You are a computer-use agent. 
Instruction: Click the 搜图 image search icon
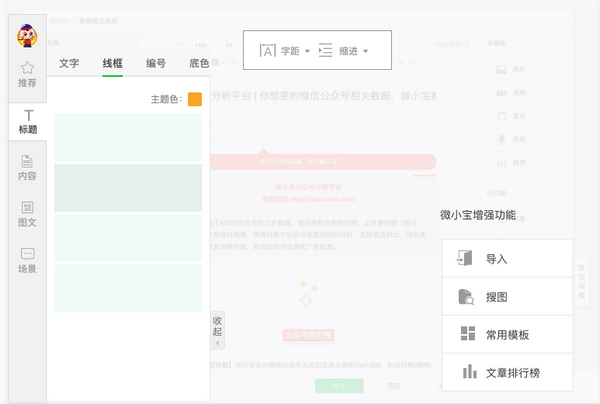point(465,296)
